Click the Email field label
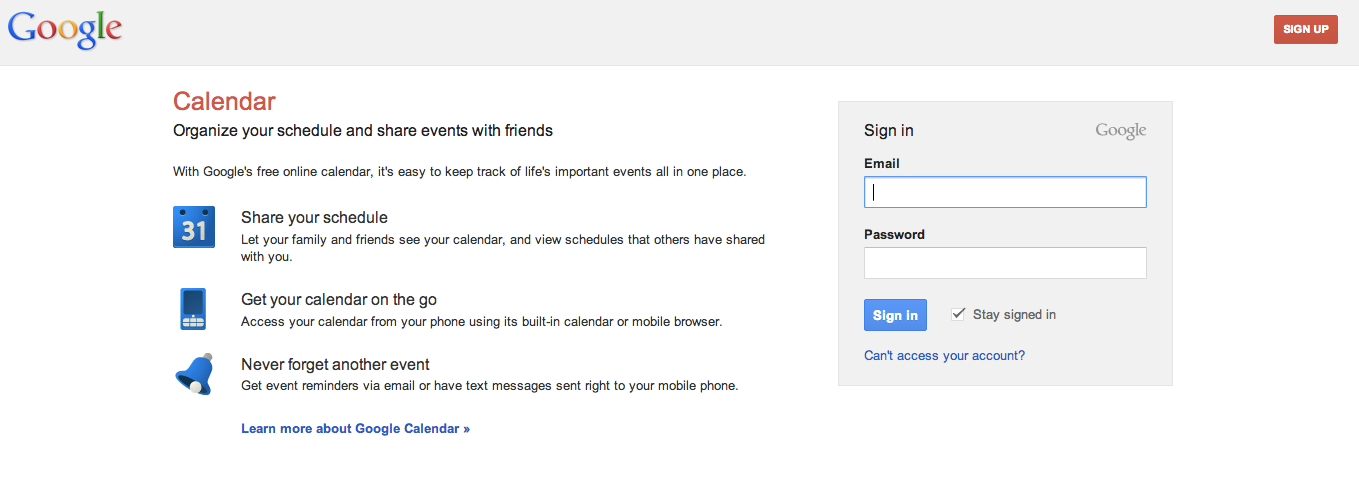The width and height of the screenshot is (1359, 480). pos(882,164)
